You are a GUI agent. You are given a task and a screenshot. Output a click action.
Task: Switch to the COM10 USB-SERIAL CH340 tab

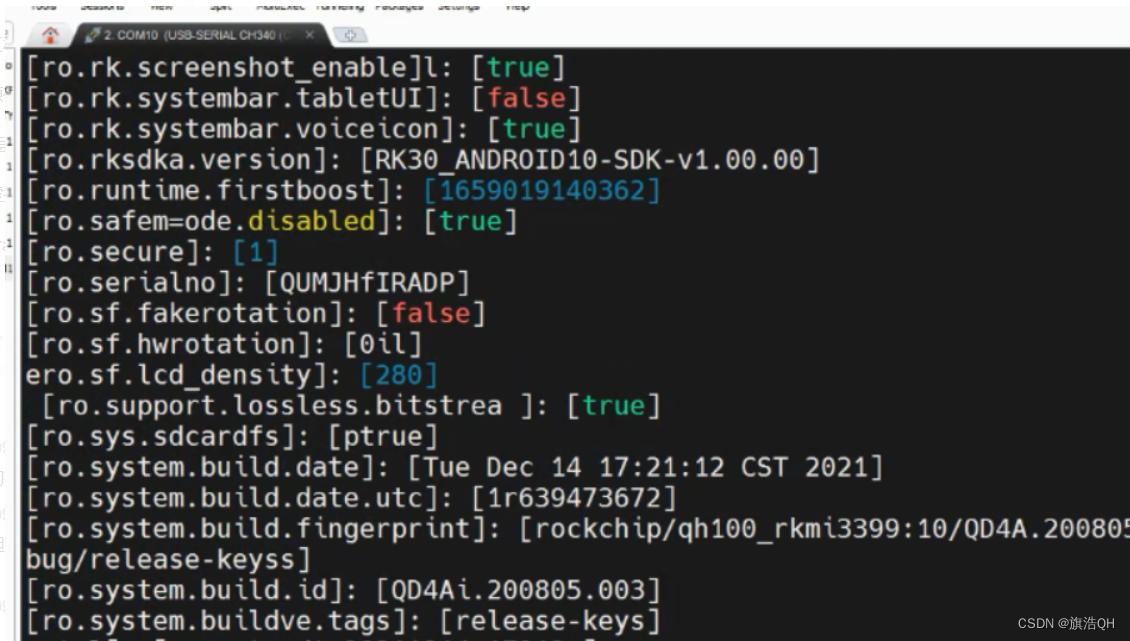coord(200,33)
